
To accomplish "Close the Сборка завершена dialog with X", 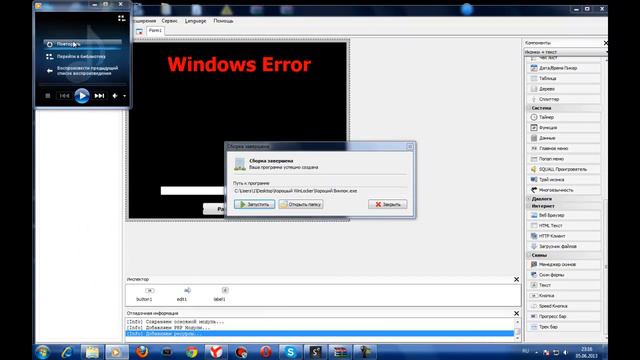I will (x=410, y=146).
